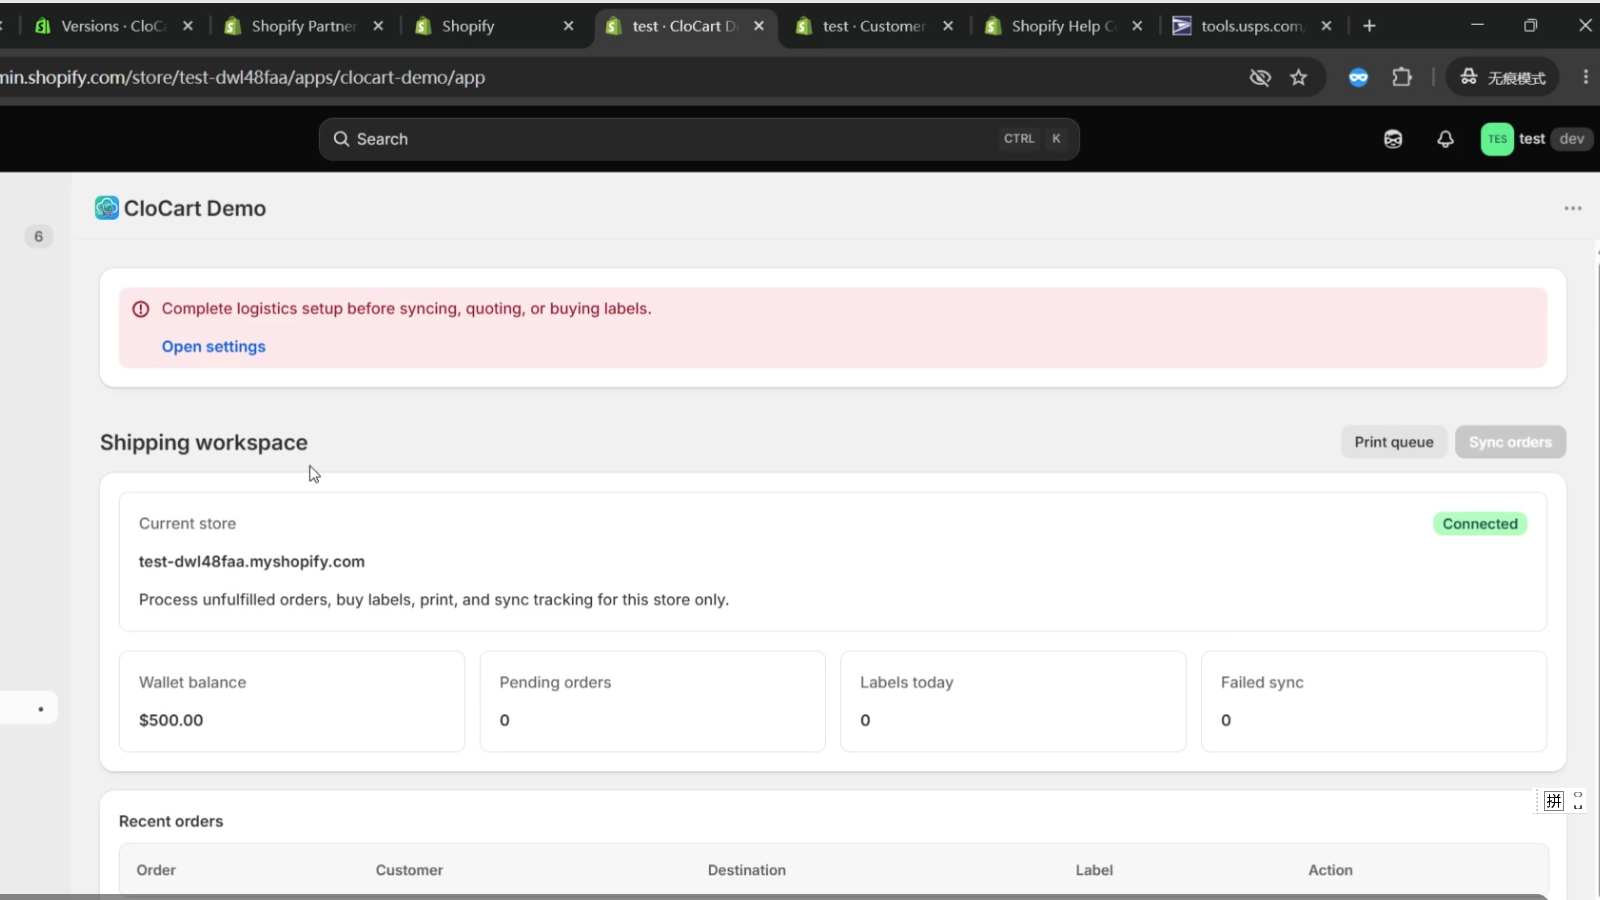Viewport: 1600px width, 900px height.
Task: Click the sidebar badge showing 6
Action: 39,236
